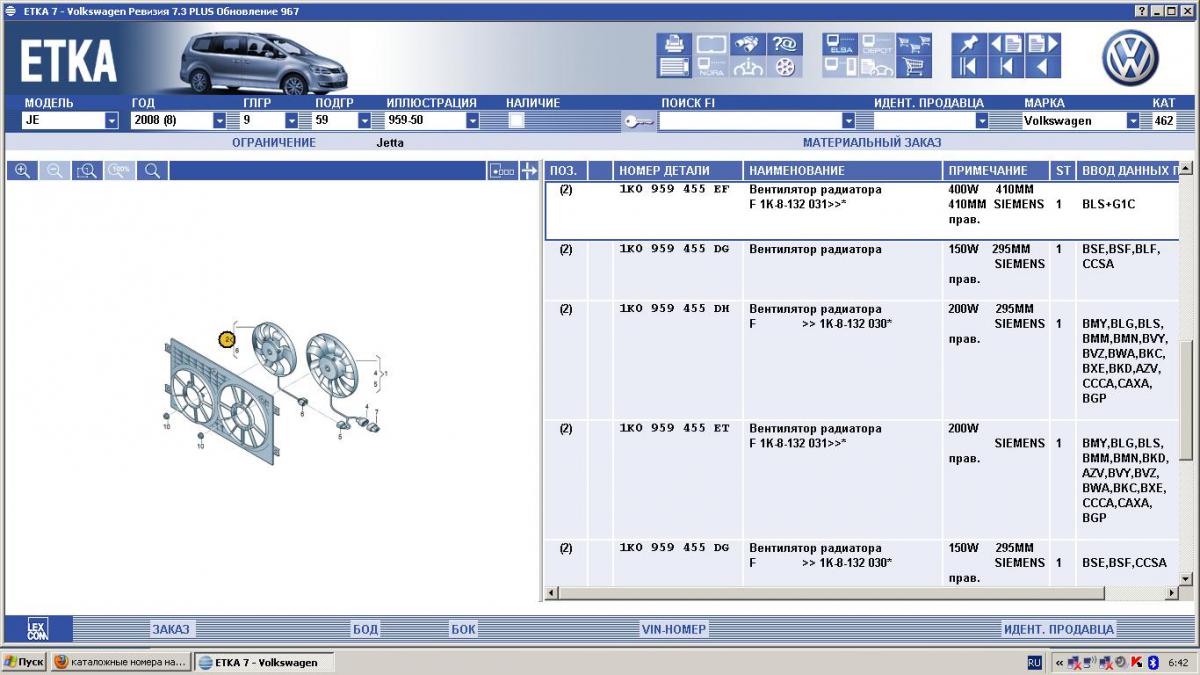Click the VIN-НОМЕР button
Image resolution: width=1200 pixels, height=675 pixels.
674,629
